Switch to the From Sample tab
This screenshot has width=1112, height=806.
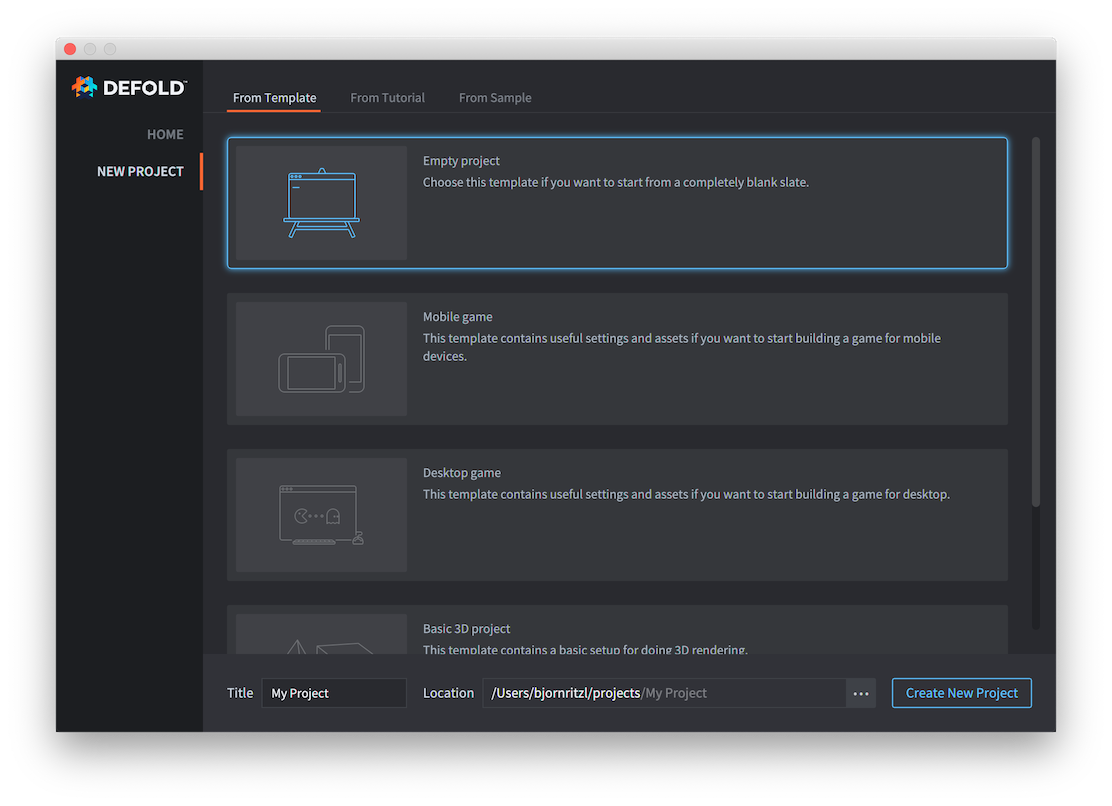pos(495,98)
